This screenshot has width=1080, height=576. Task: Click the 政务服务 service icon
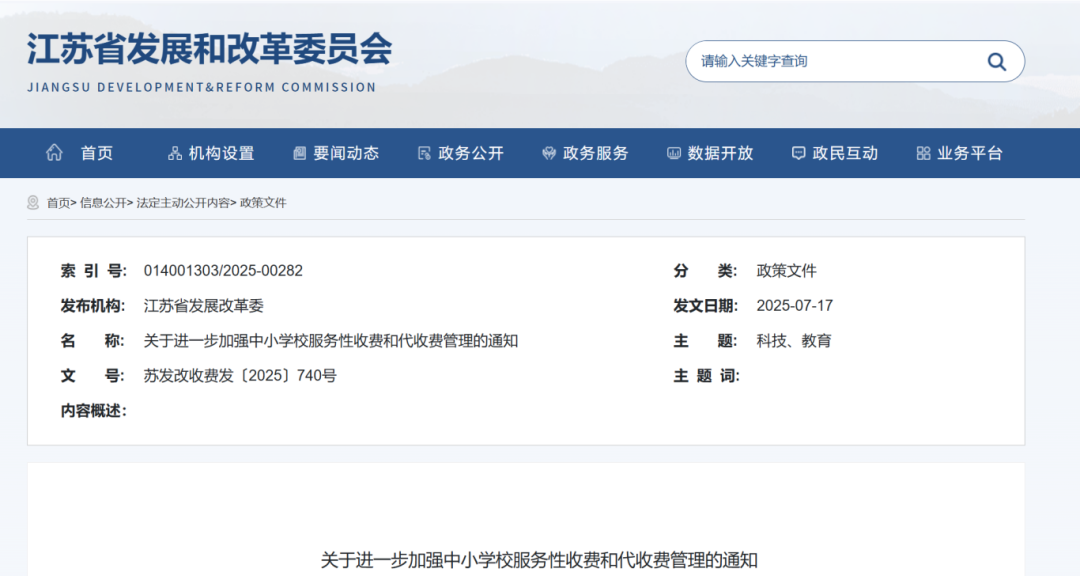(x=548, y=154)
